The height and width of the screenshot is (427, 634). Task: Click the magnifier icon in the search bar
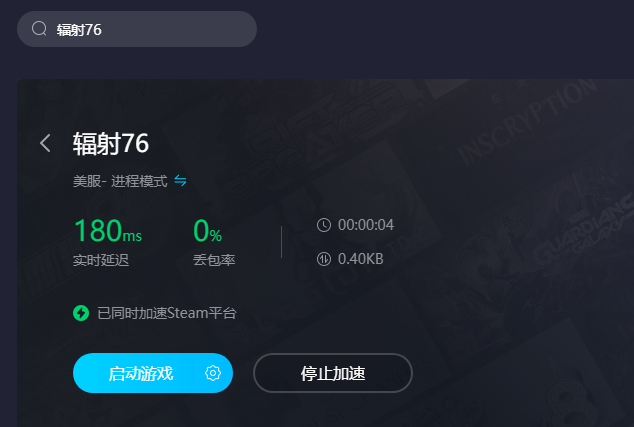39,29
